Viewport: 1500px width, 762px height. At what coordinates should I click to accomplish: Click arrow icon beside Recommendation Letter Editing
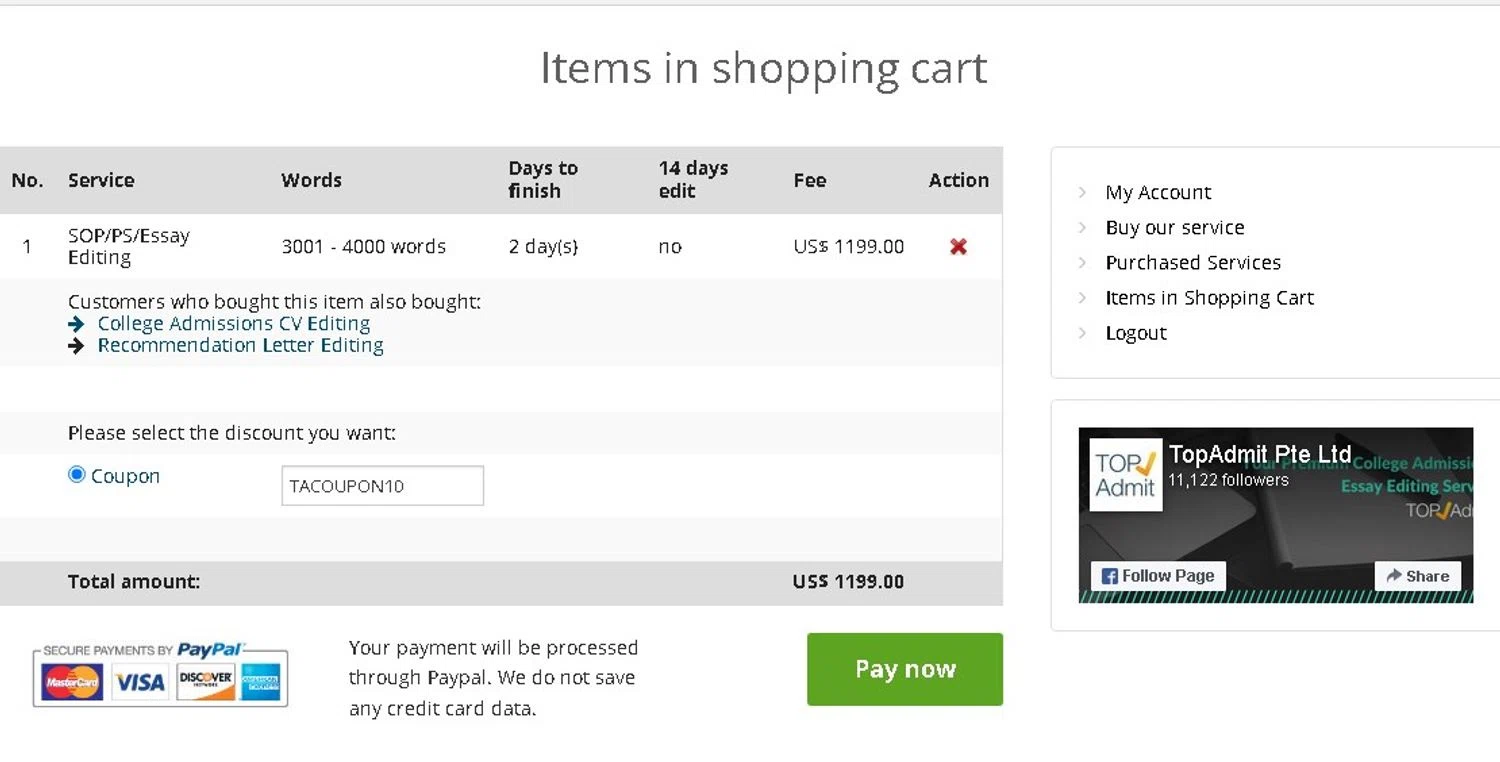click(76, 346)
